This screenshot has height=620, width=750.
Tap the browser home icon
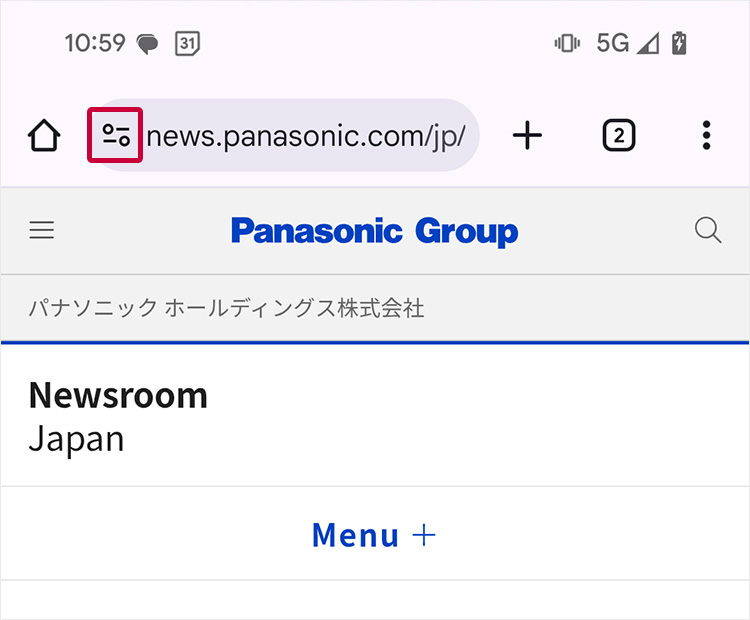pos(44,135)
